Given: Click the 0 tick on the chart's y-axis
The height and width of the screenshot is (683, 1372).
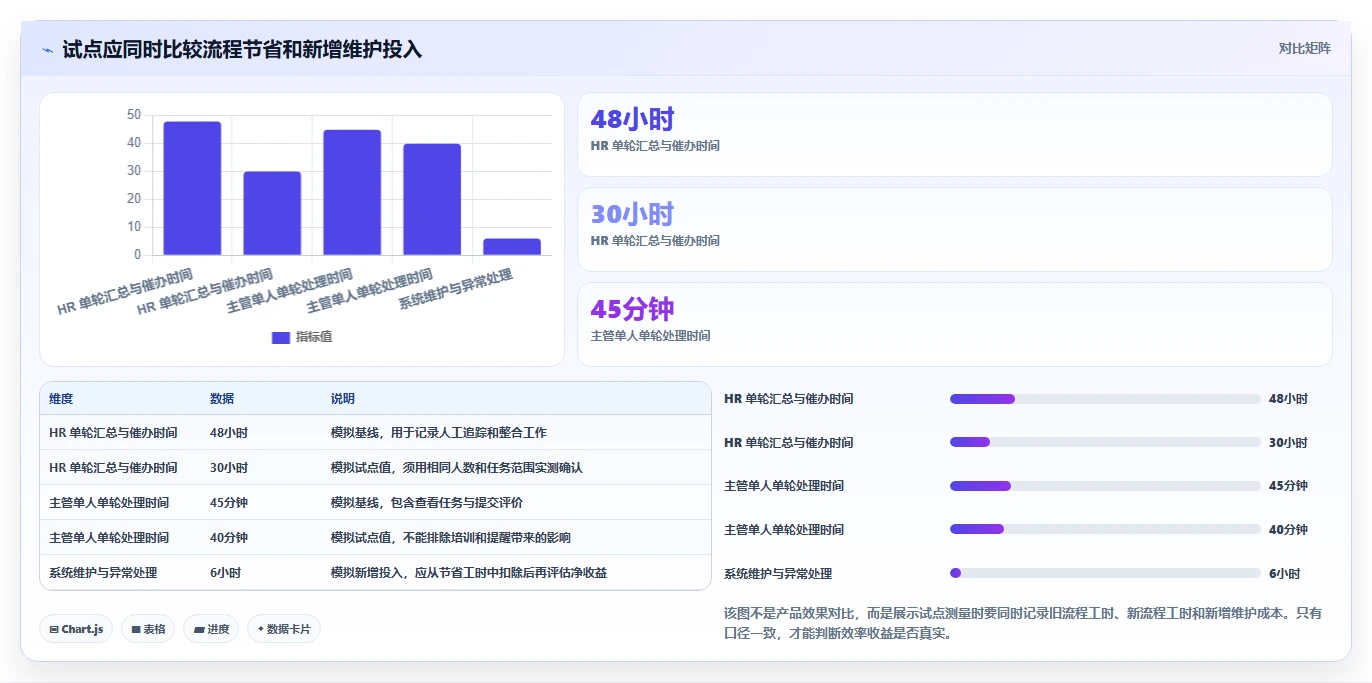Looking at the screenshot, I should pyautogui.click(x=138, y=254).
